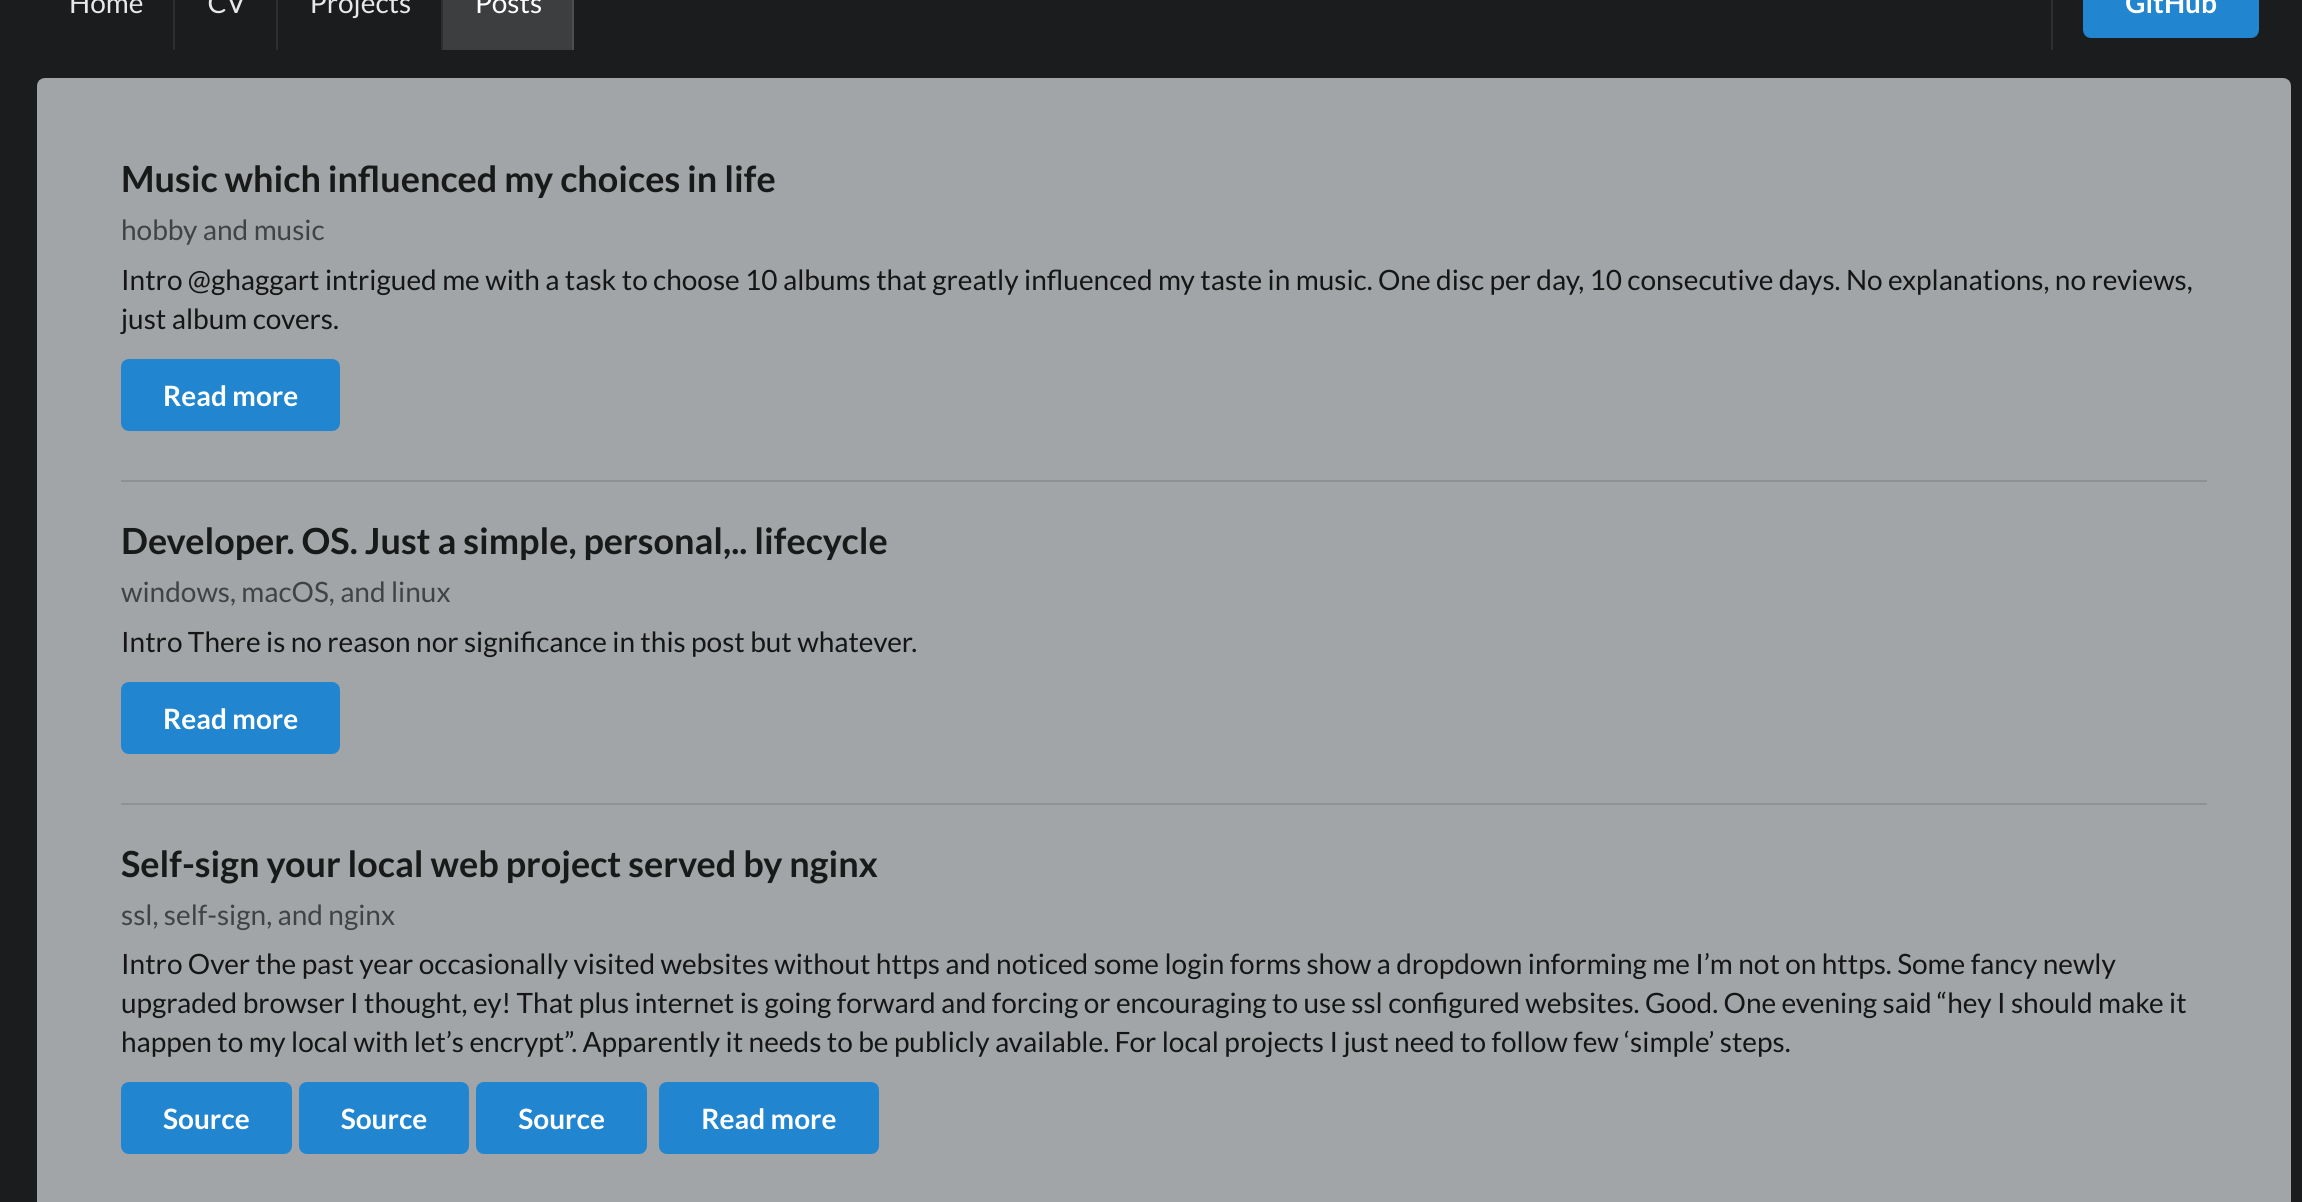Click the GitHub button
Screen dimensions: 2302x1202
(x=2170, y=10)
